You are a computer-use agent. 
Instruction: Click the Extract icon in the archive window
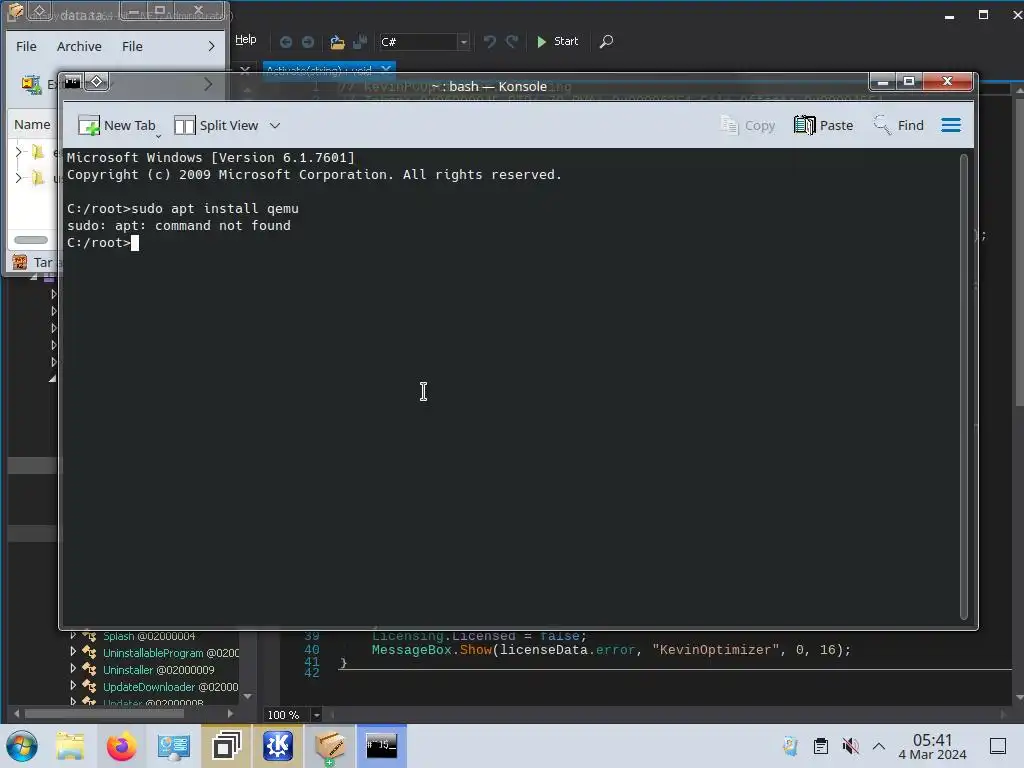point(31,84)
